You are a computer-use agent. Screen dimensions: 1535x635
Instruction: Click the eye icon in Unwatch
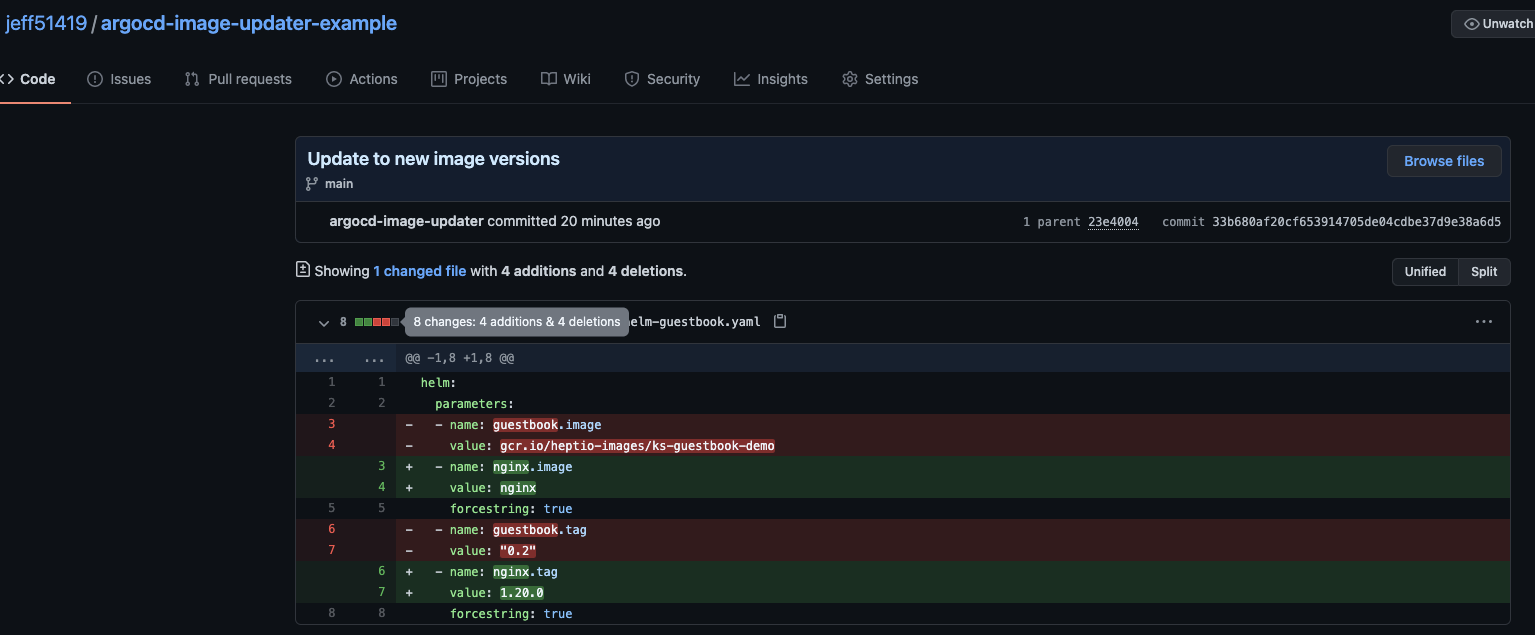click(x=1471, y=24)
